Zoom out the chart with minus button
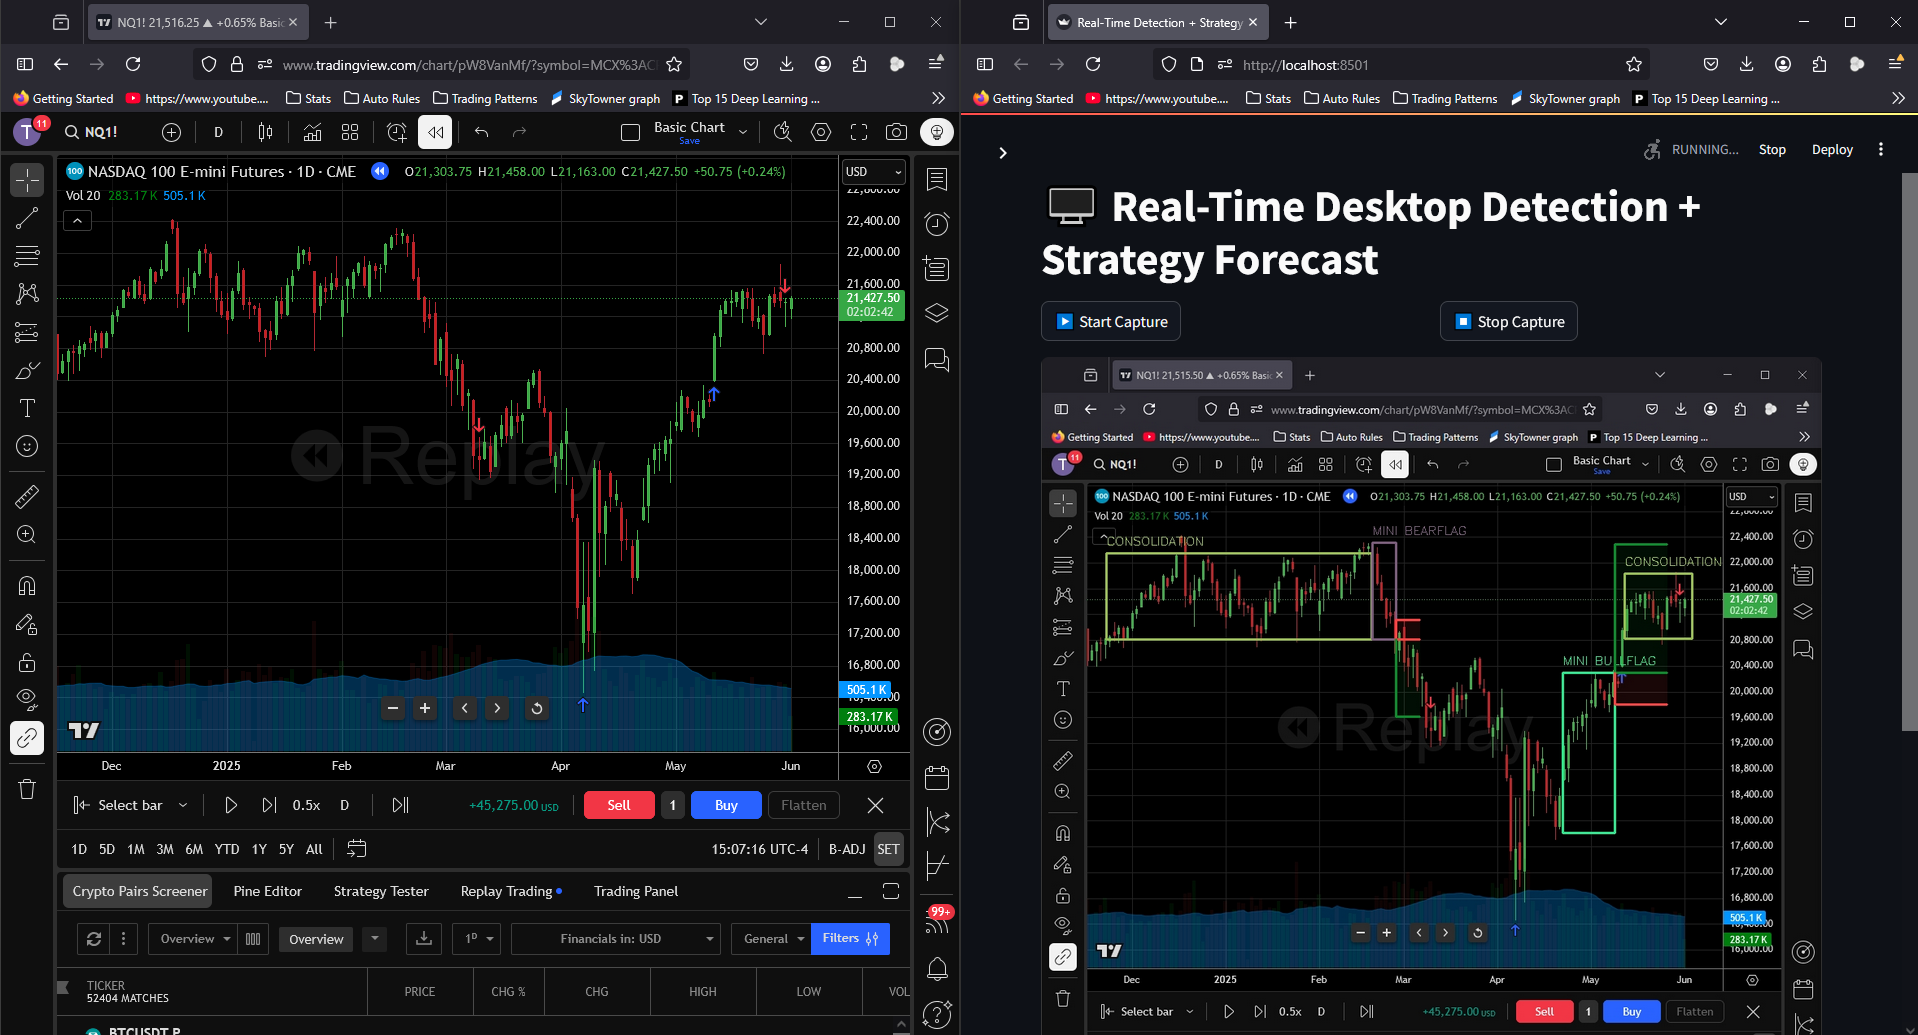The width and height of the screenshot is (1918, 1035). coord(393,708)
